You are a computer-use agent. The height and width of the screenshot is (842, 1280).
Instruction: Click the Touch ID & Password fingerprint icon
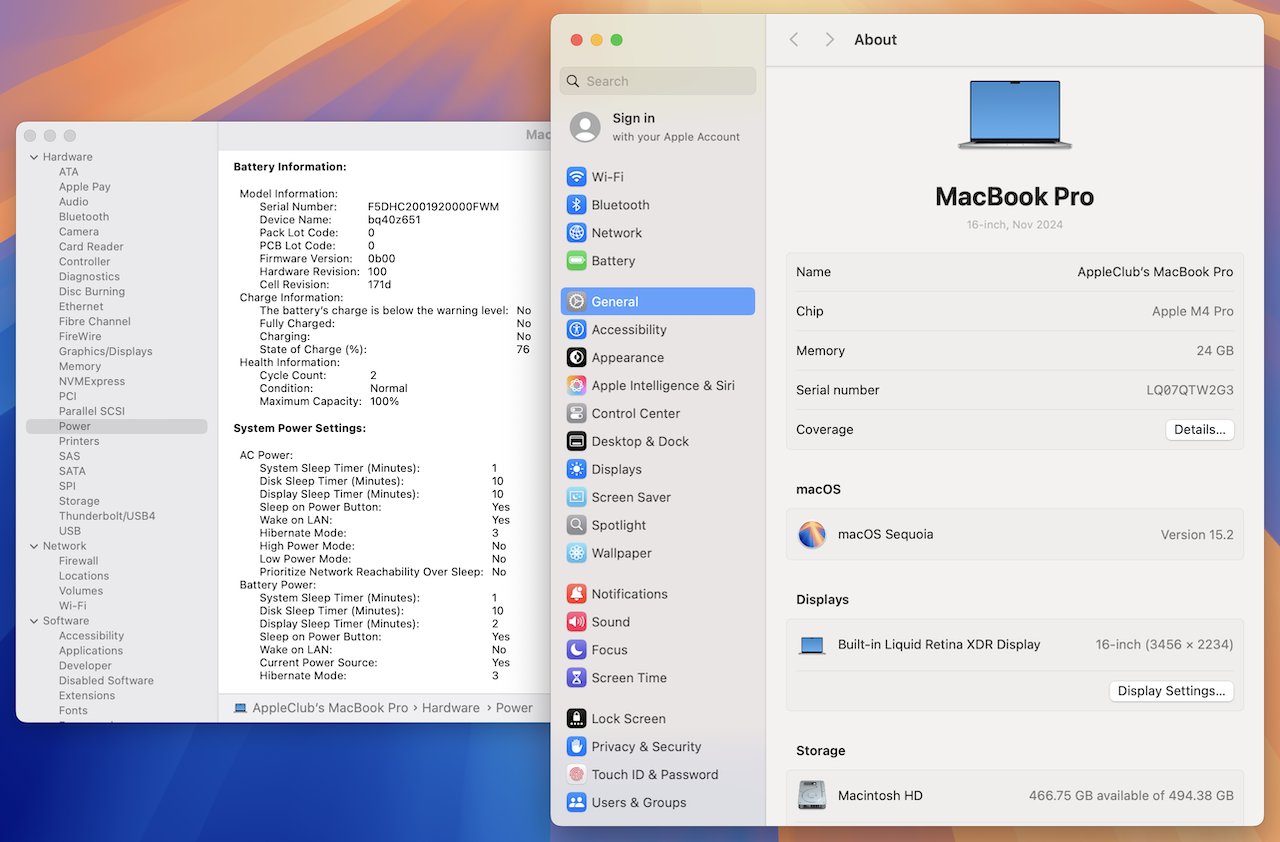pos(576,775)
